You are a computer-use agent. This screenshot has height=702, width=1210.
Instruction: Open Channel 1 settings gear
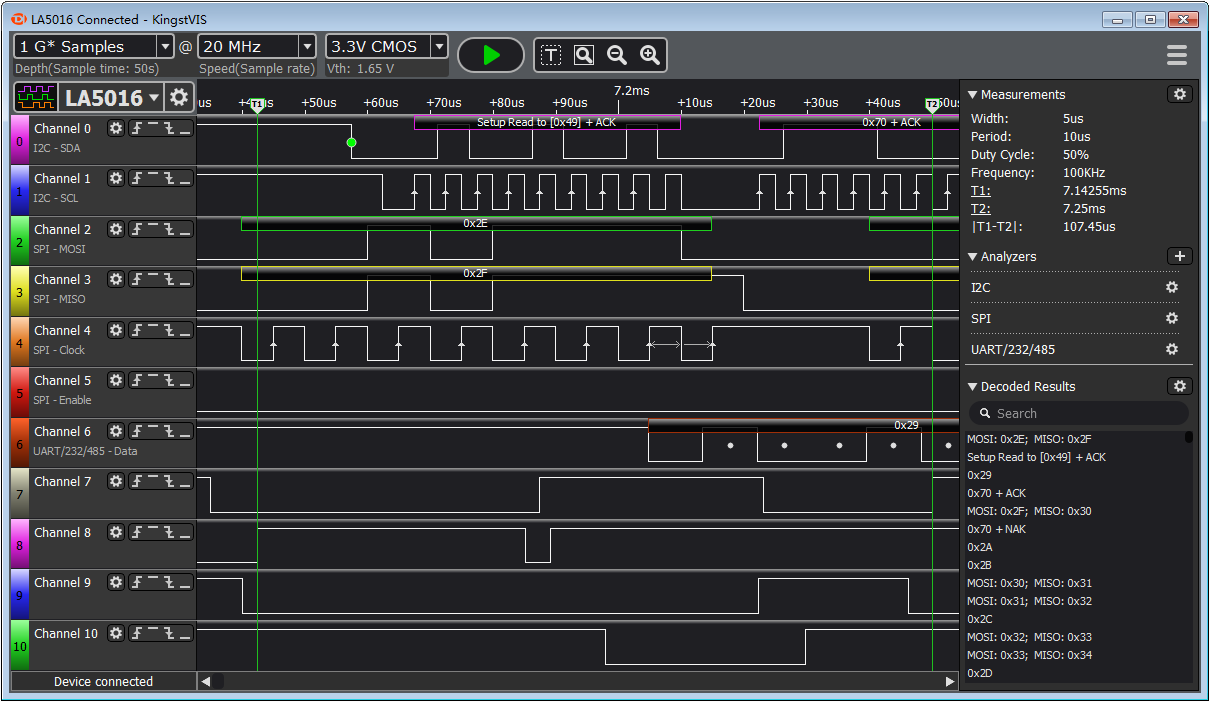coord(116,178)
